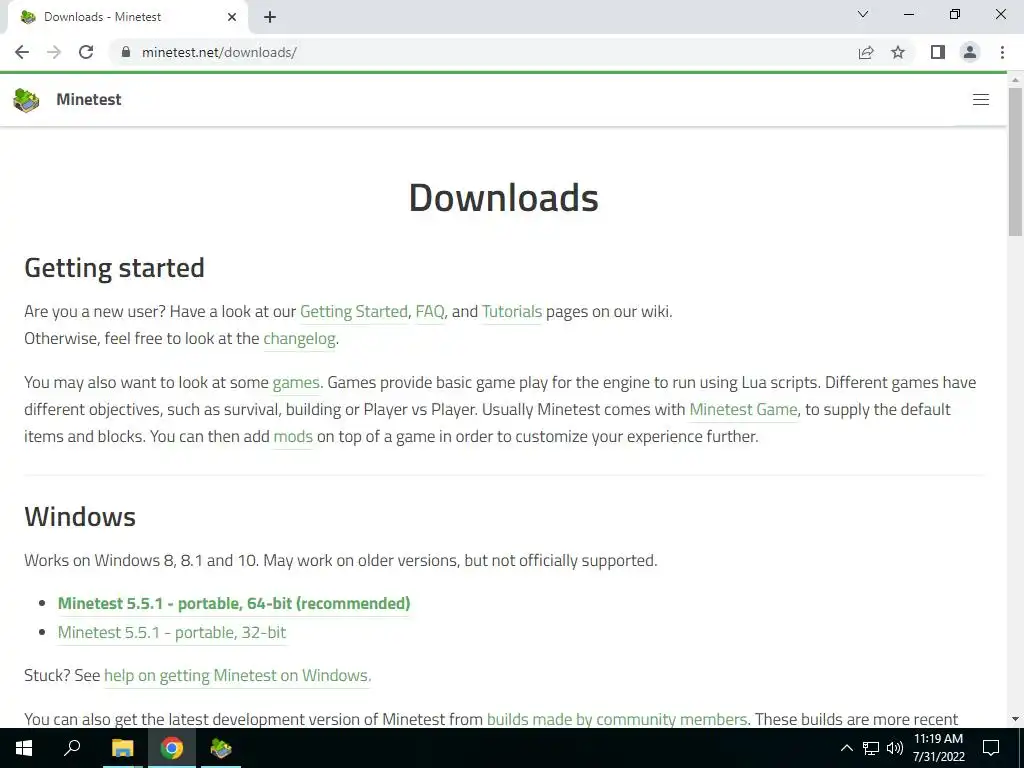The image size is (1024, 768).
Task: Open the Minetest Game link
Action: (x=744, y=409)
